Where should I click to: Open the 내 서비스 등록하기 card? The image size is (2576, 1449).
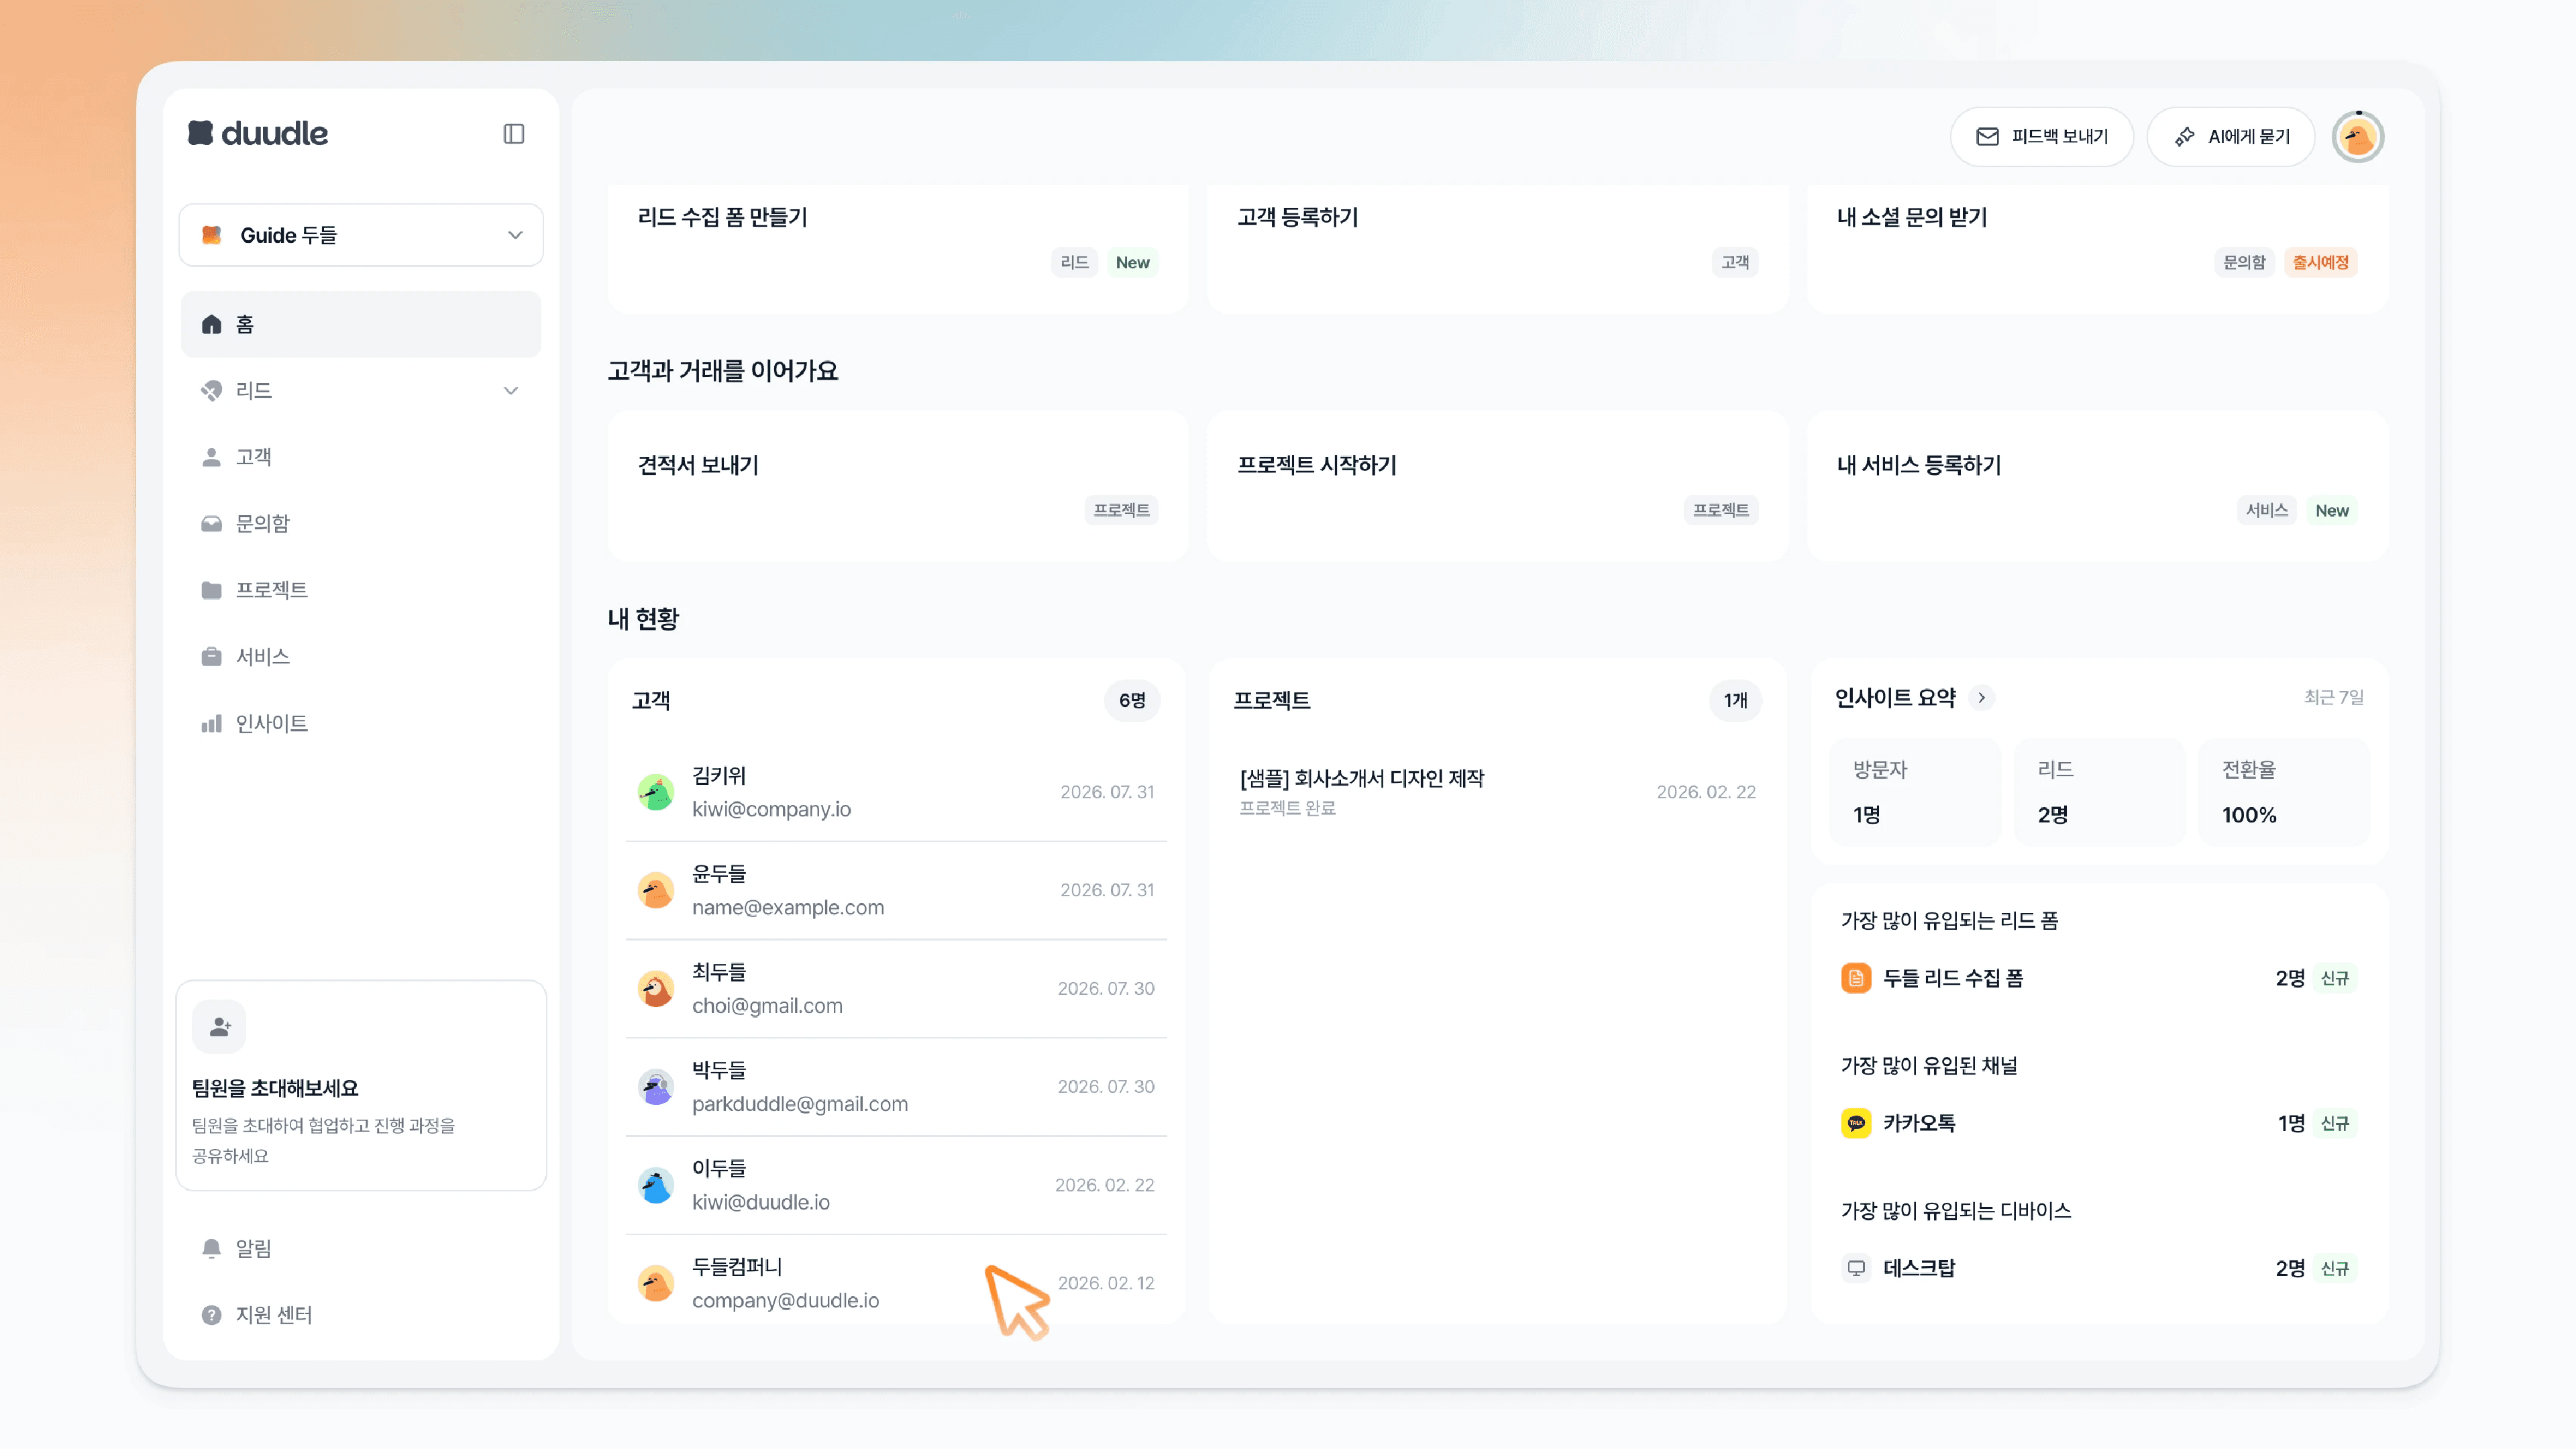pos(2097,485)
